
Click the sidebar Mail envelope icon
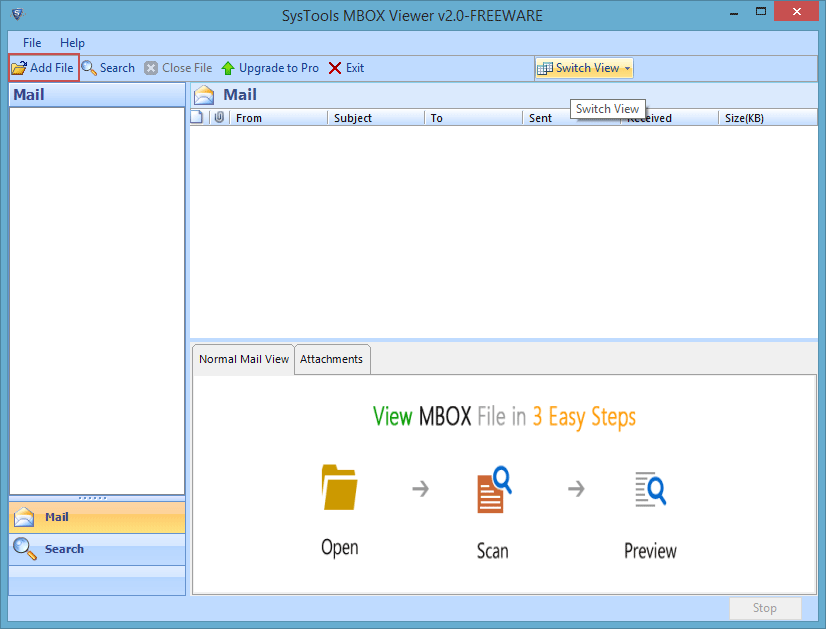tap(24, 517)
